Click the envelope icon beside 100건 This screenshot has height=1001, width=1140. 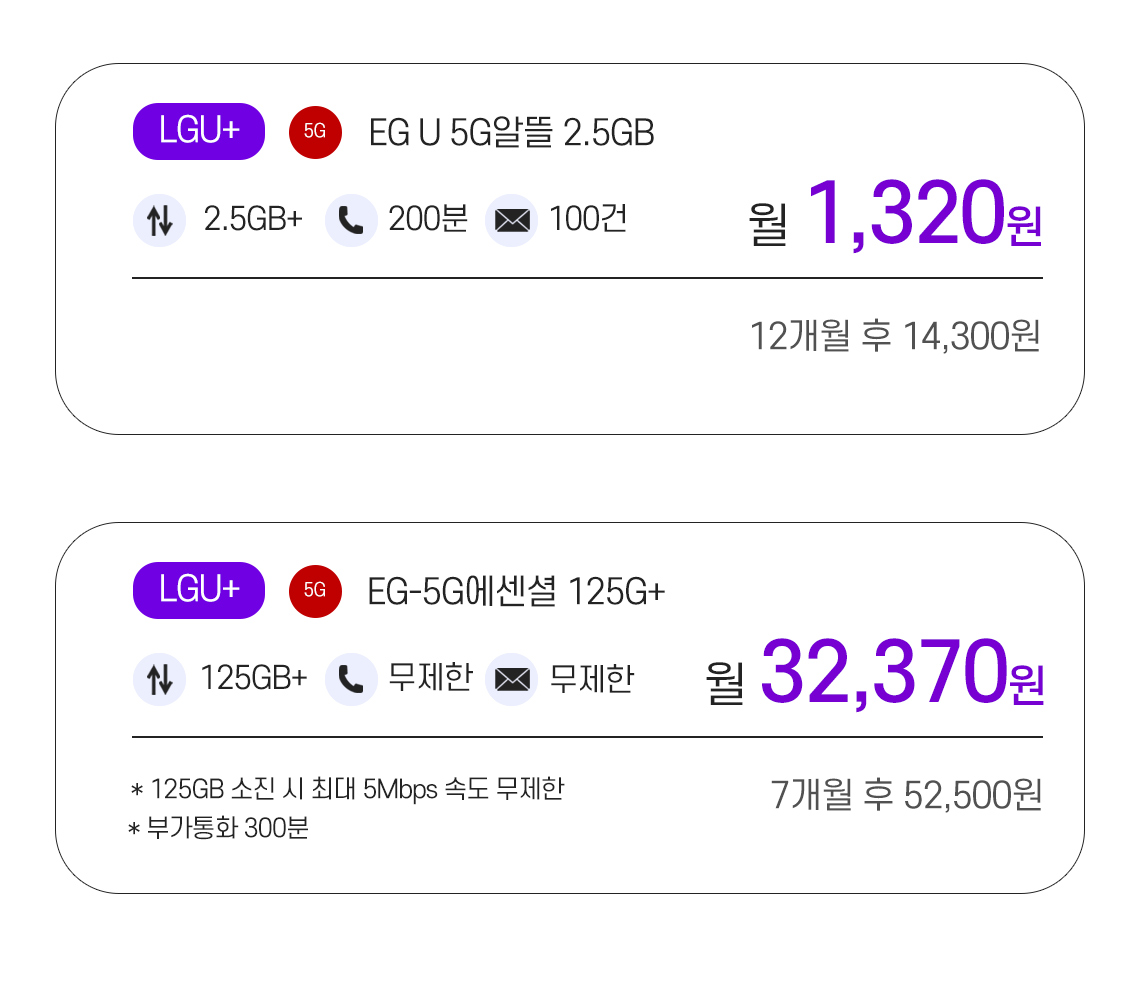pyautogui.click(x=512, y=220)
